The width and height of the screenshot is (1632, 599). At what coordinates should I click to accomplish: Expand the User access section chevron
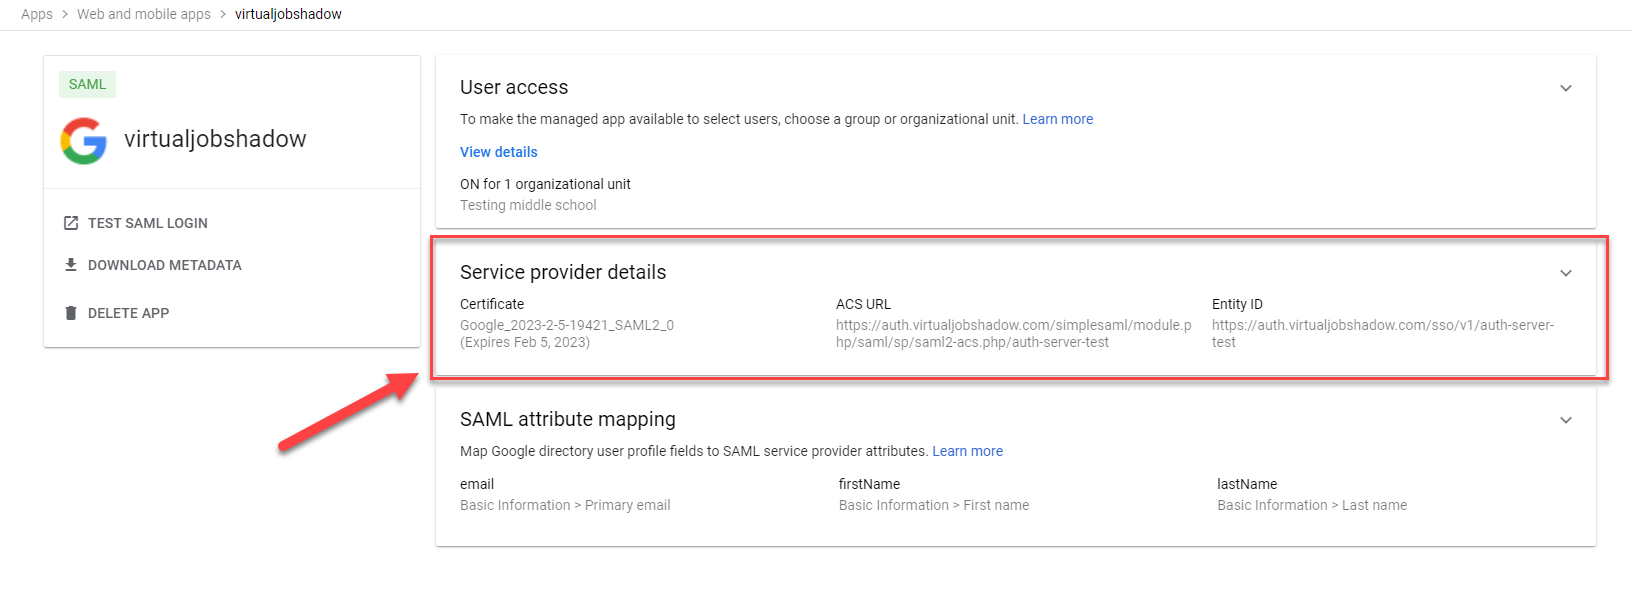tap(1566, 88)
